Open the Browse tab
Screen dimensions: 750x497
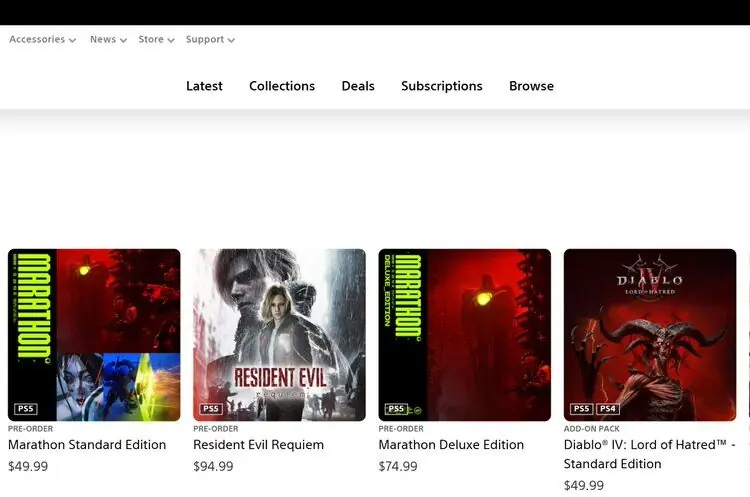(x=531, y=86)
